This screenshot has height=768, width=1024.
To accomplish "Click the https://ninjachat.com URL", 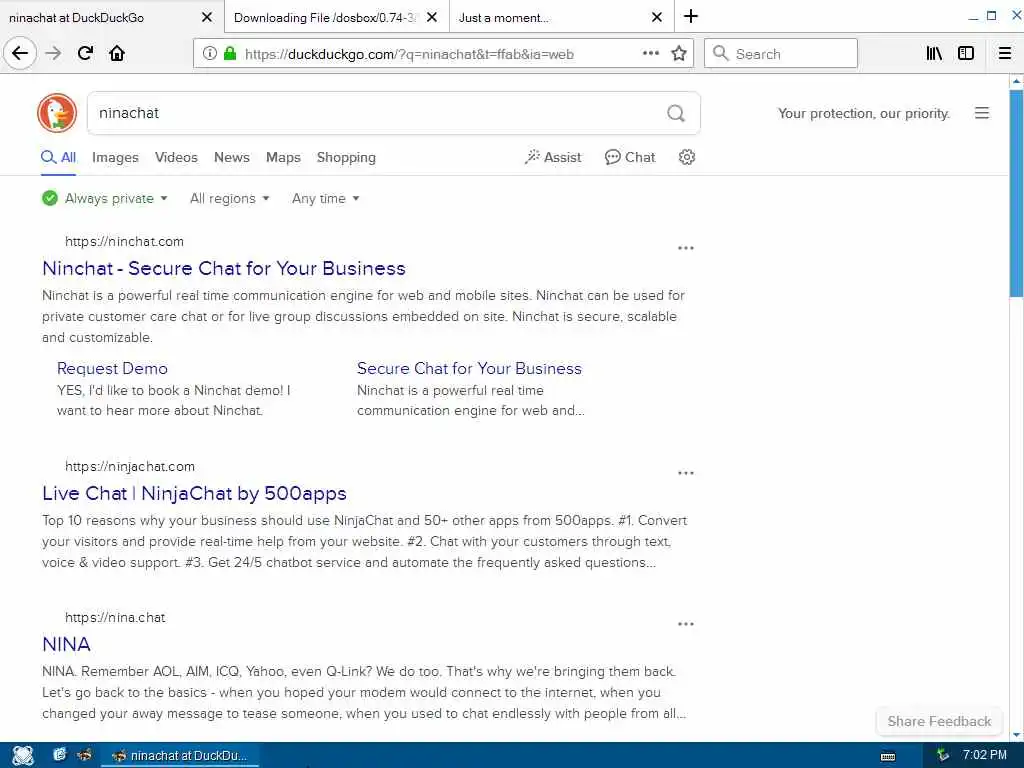I will coord(129,466).
